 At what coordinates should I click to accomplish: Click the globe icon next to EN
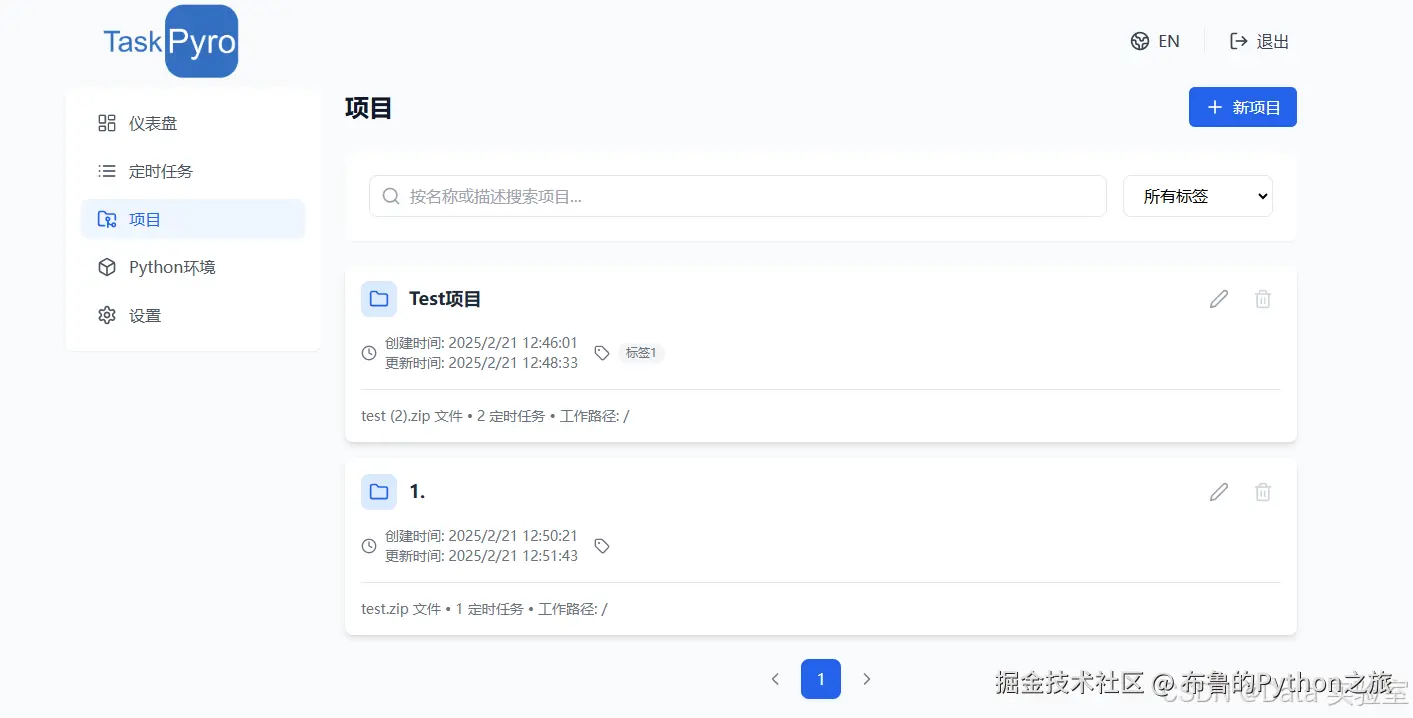(x=1139, y=41)
